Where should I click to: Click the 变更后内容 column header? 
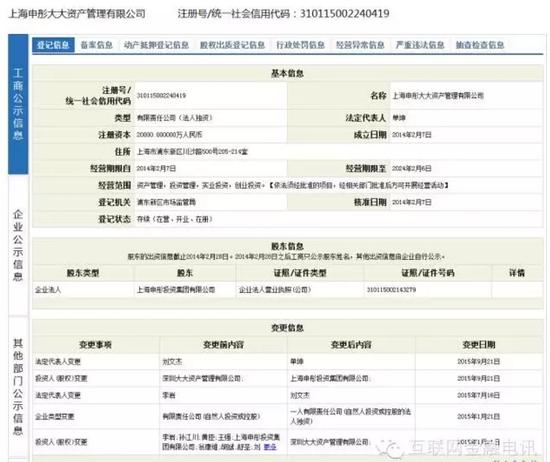point(351,344)
